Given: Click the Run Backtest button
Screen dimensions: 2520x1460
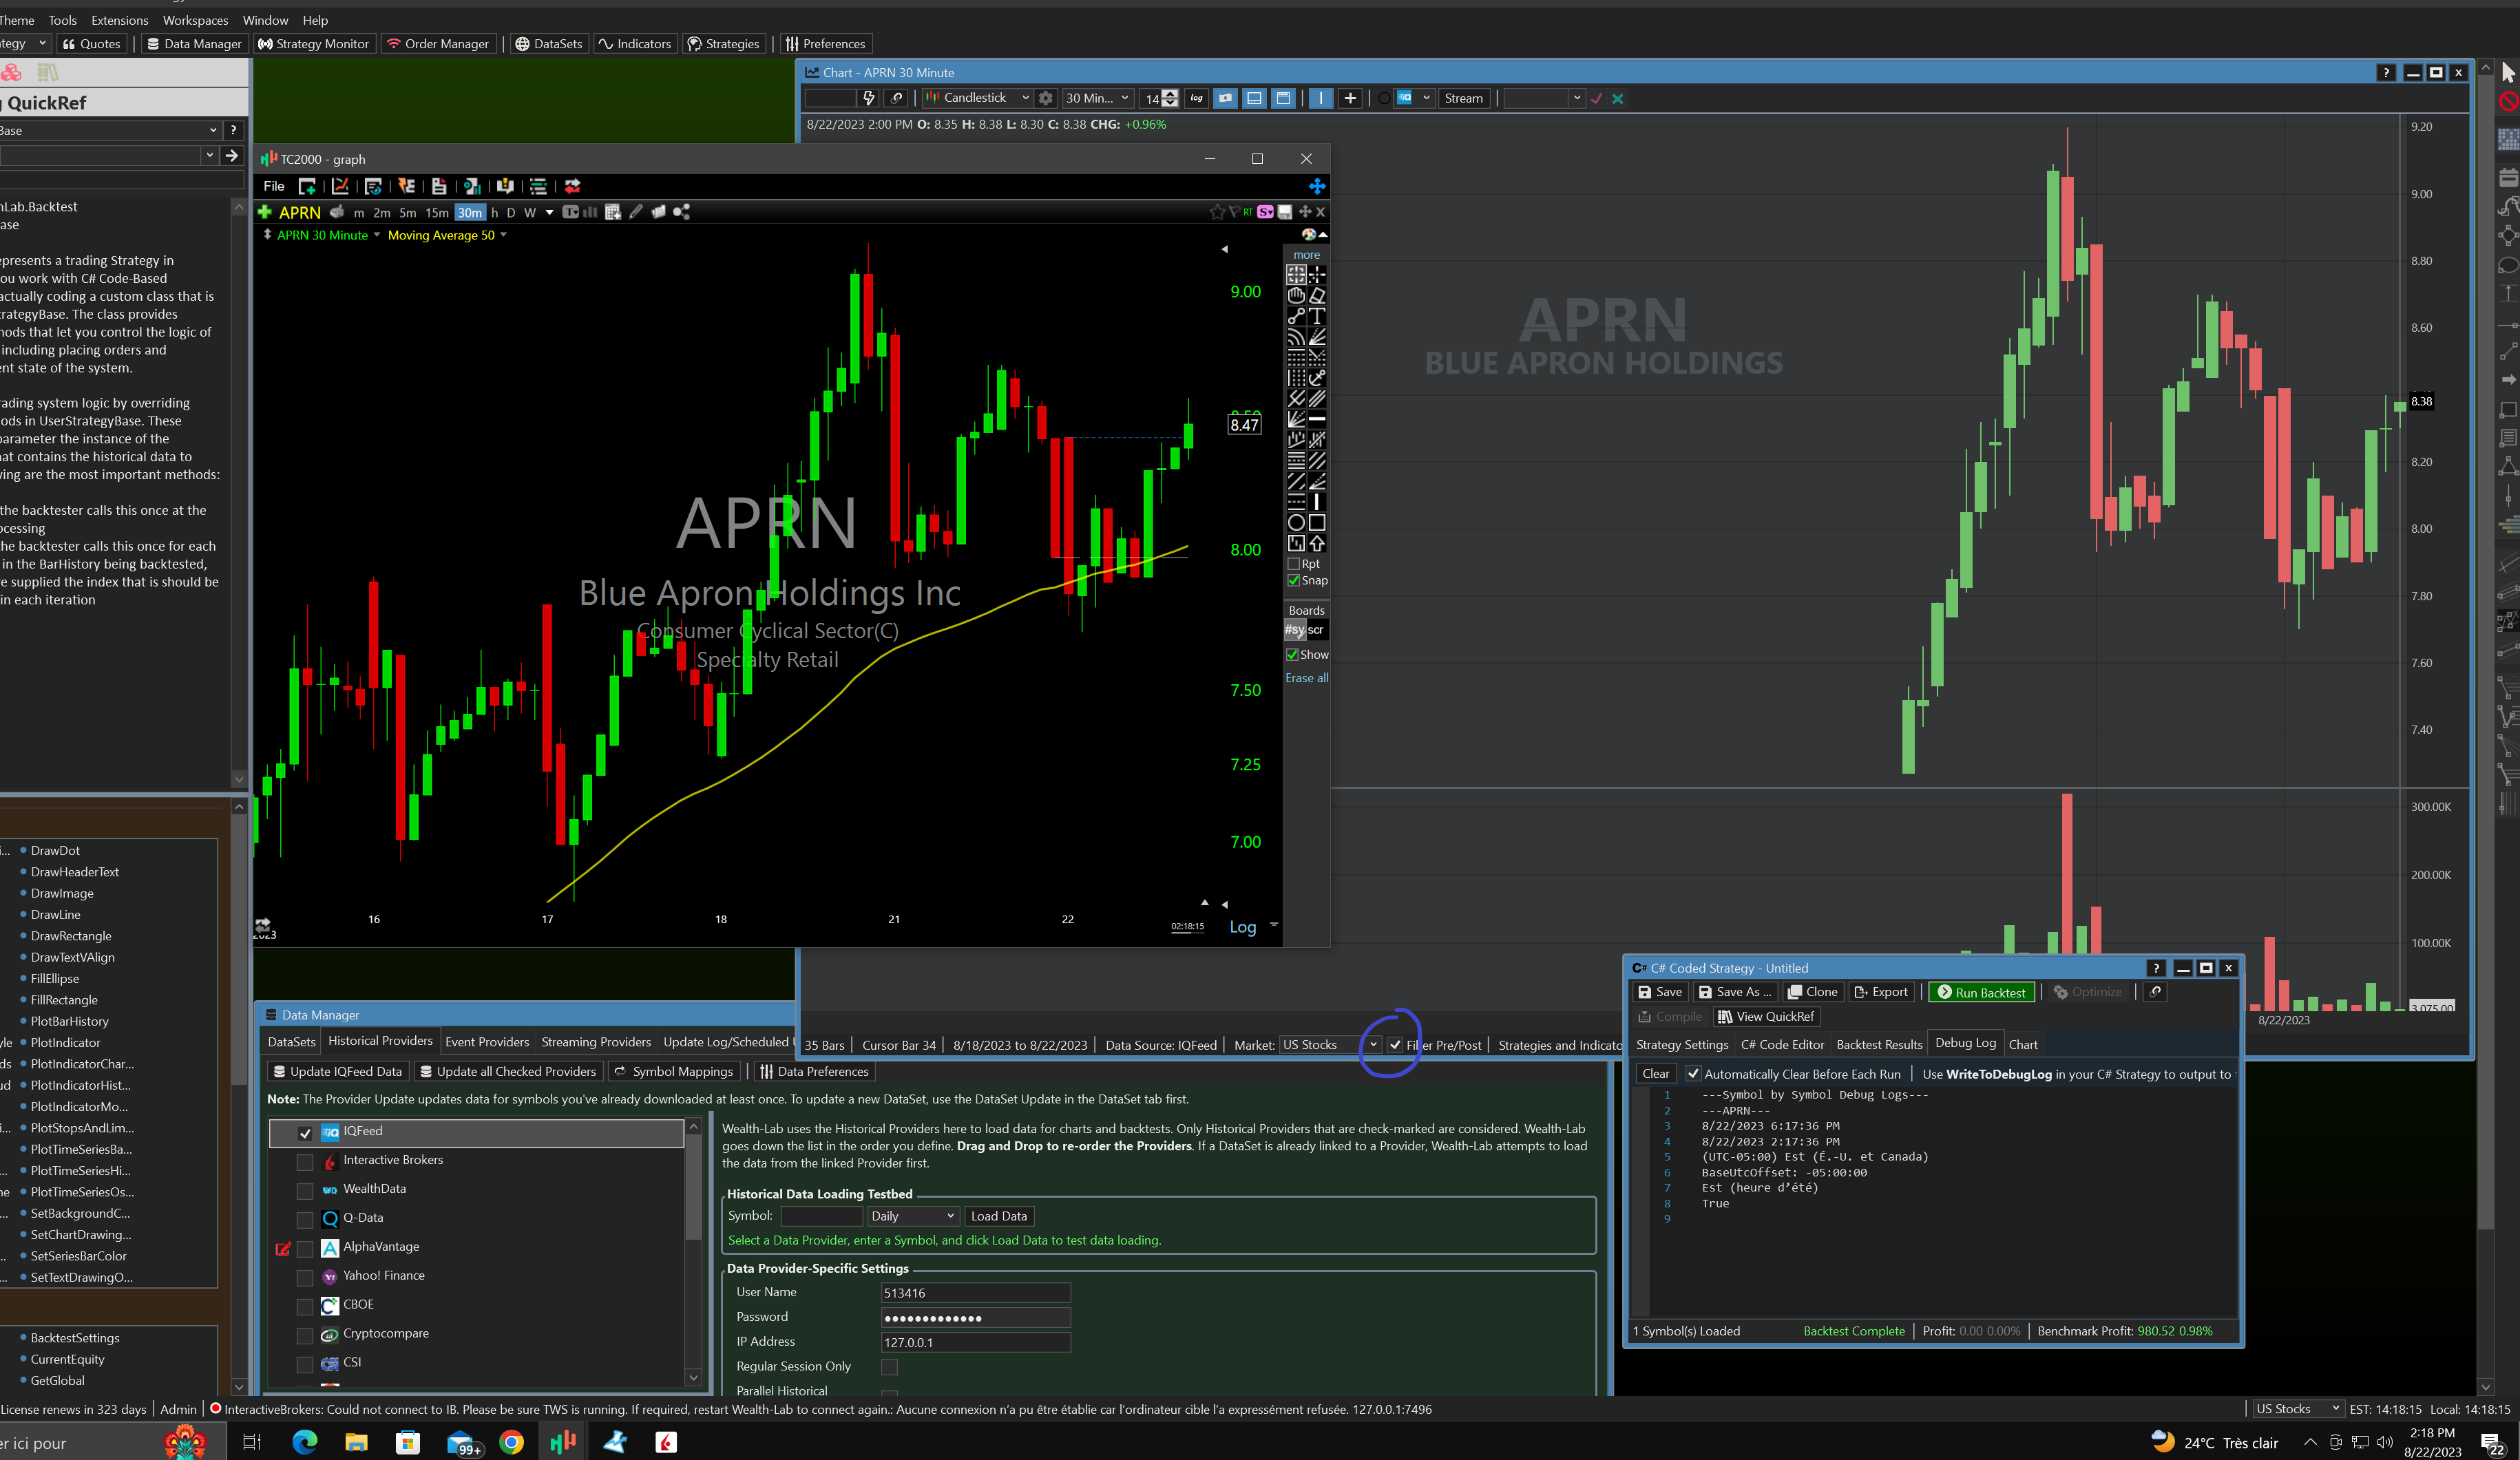Looking at the screenshot, I should [1981, 992].
